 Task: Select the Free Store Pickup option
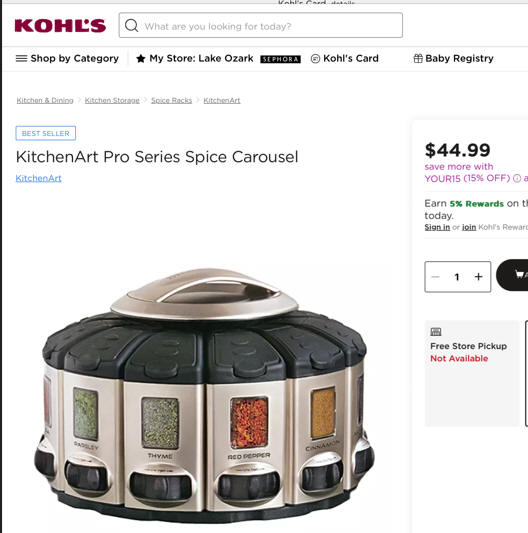(472, 373)
